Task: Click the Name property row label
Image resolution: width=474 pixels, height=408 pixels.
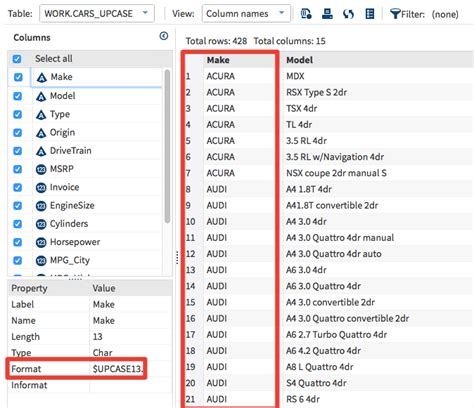Action: coord(23,321)
